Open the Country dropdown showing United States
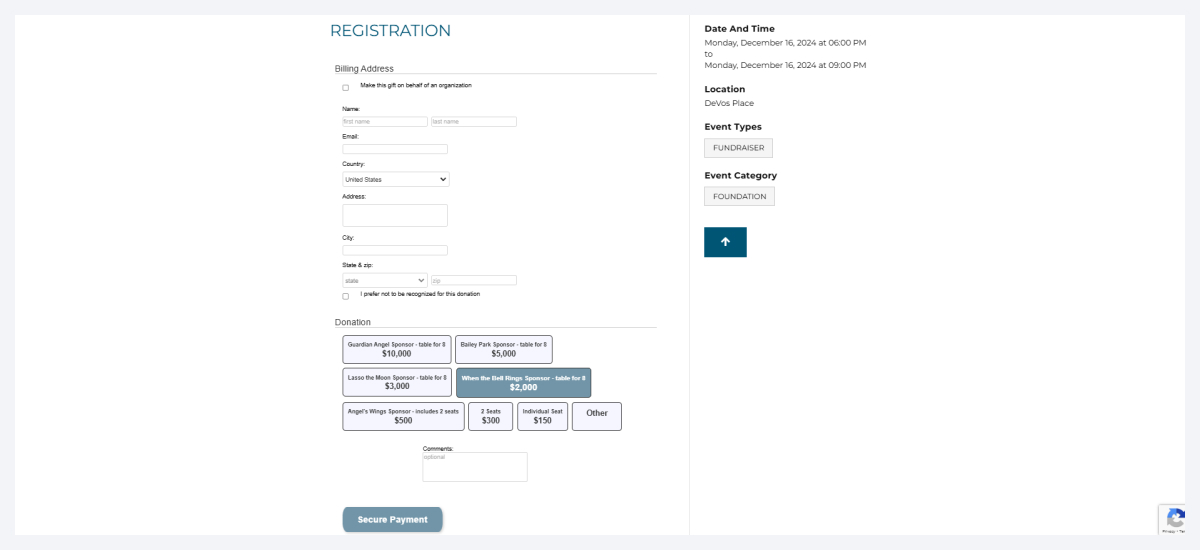Image resolution: width=1200 pixels, height=550 pixels. [x=396, y=179]
